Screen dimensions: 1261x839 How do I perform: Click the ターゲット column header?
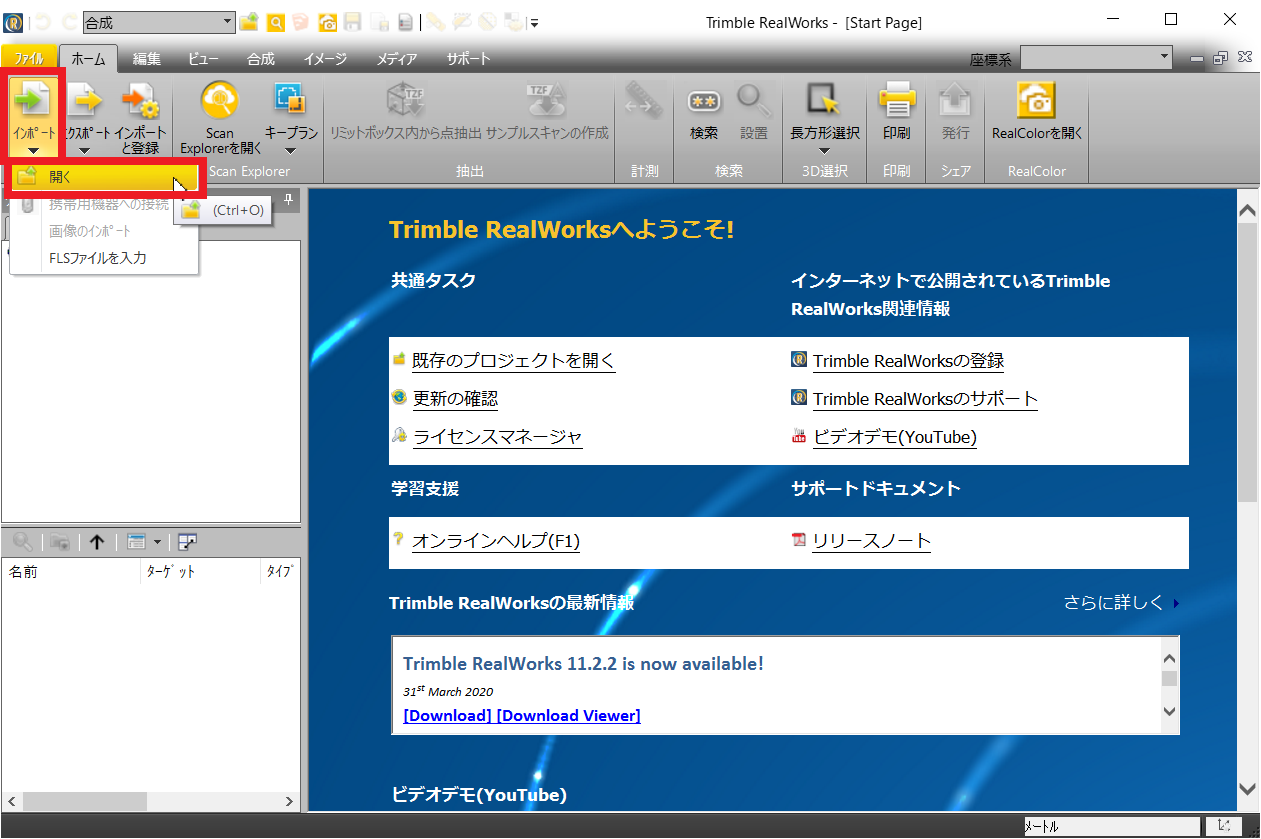[x=201, y=572]
